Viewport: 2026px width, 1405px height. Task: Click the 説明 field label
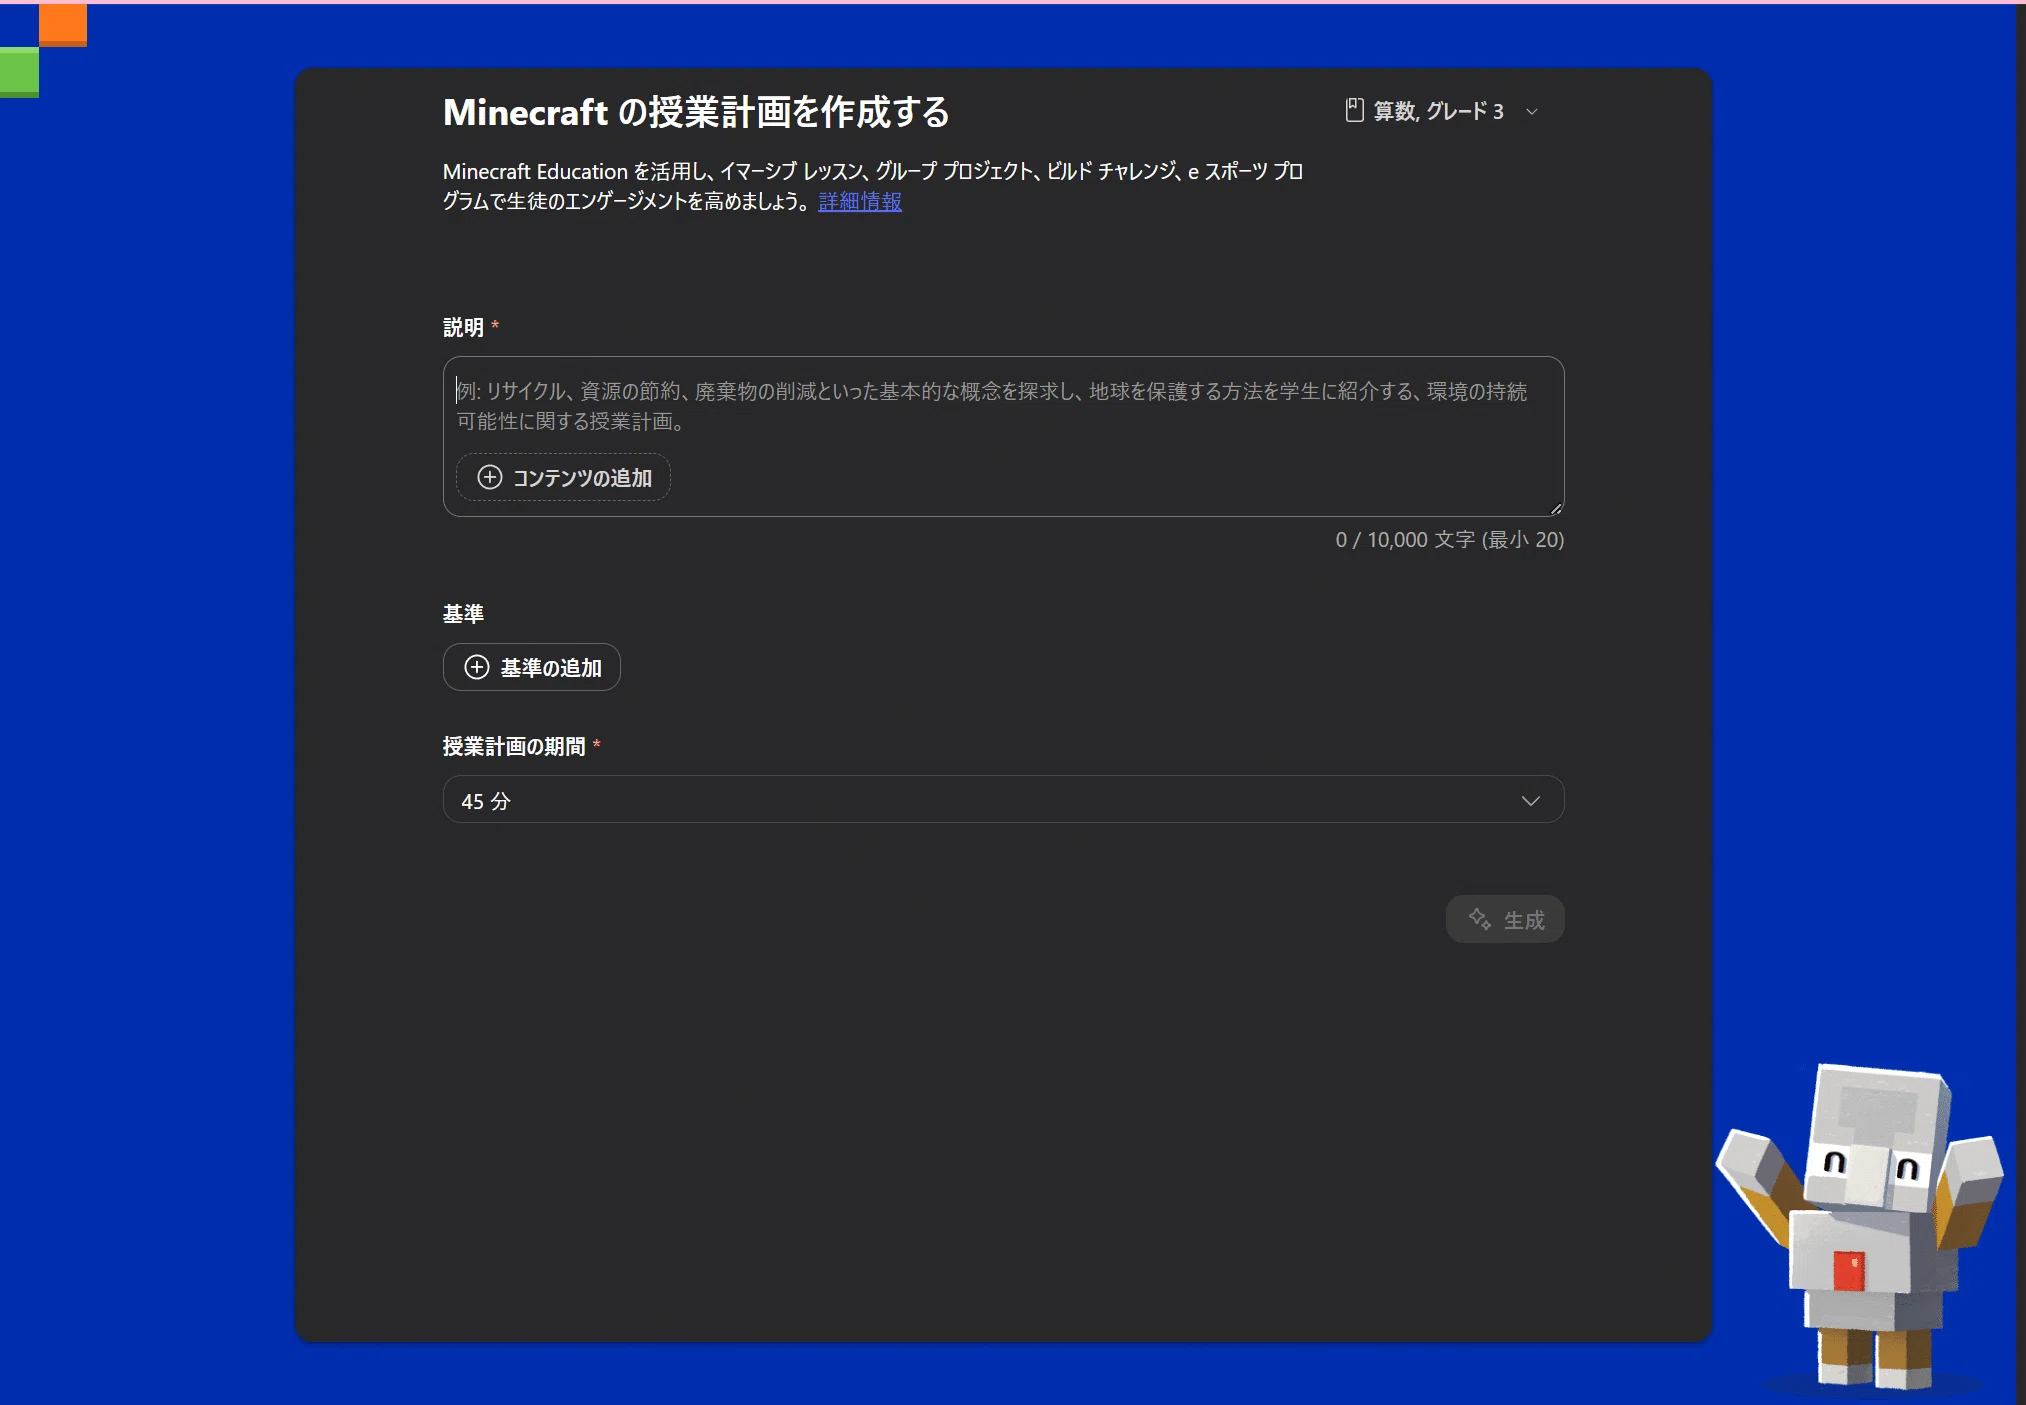(x=463, y=327)
